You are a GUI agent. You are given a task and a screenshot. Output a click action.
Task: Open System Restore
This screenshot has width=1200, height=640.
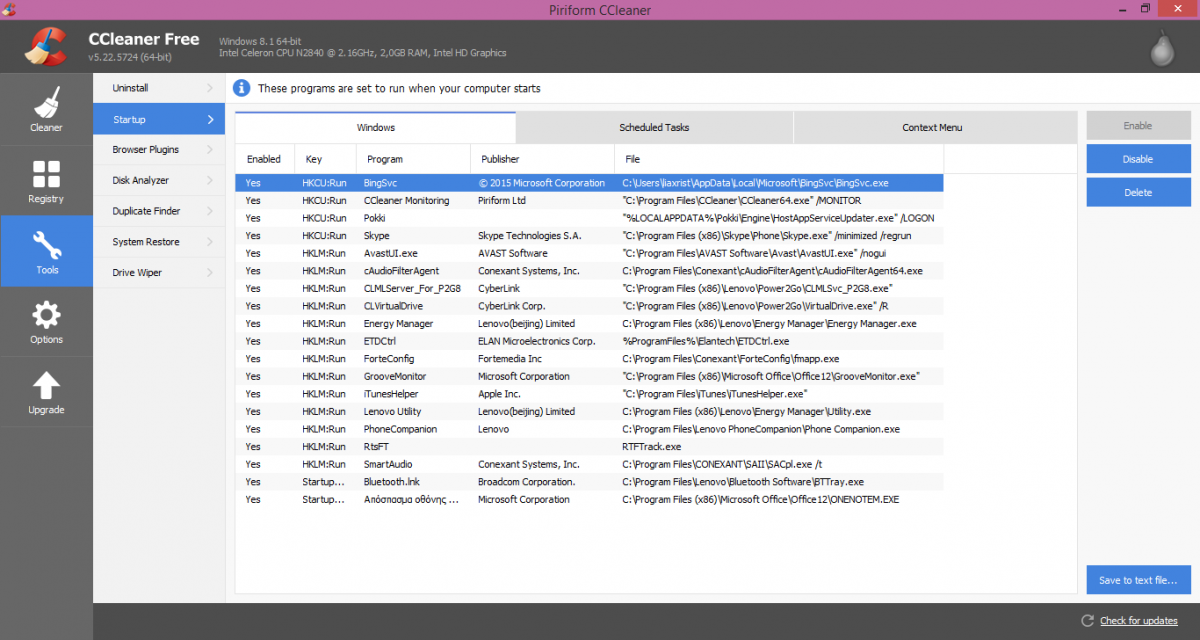(x=159, y=242)
